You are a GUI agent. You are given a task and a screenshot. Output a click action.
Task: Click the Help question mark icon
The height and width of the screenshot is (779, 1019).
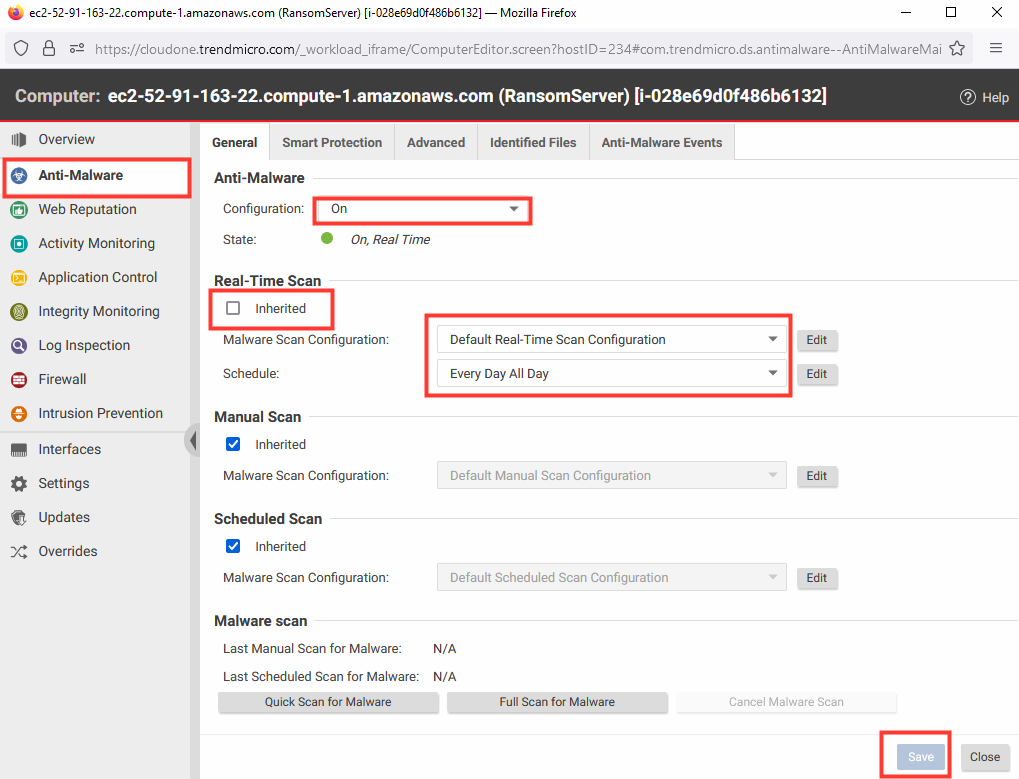point(968,97)
